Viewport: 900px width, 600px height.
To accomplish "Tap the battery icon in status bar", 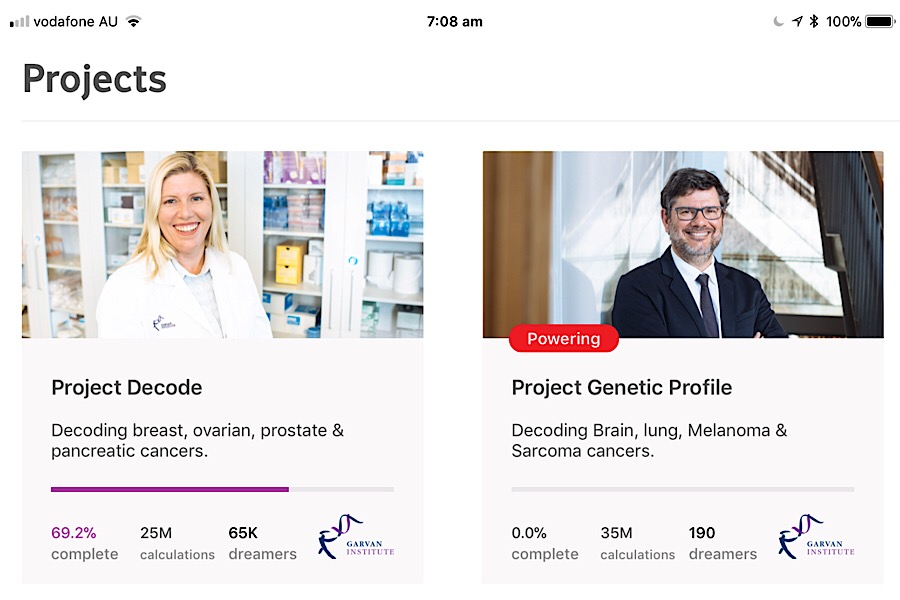I will 880,21.
